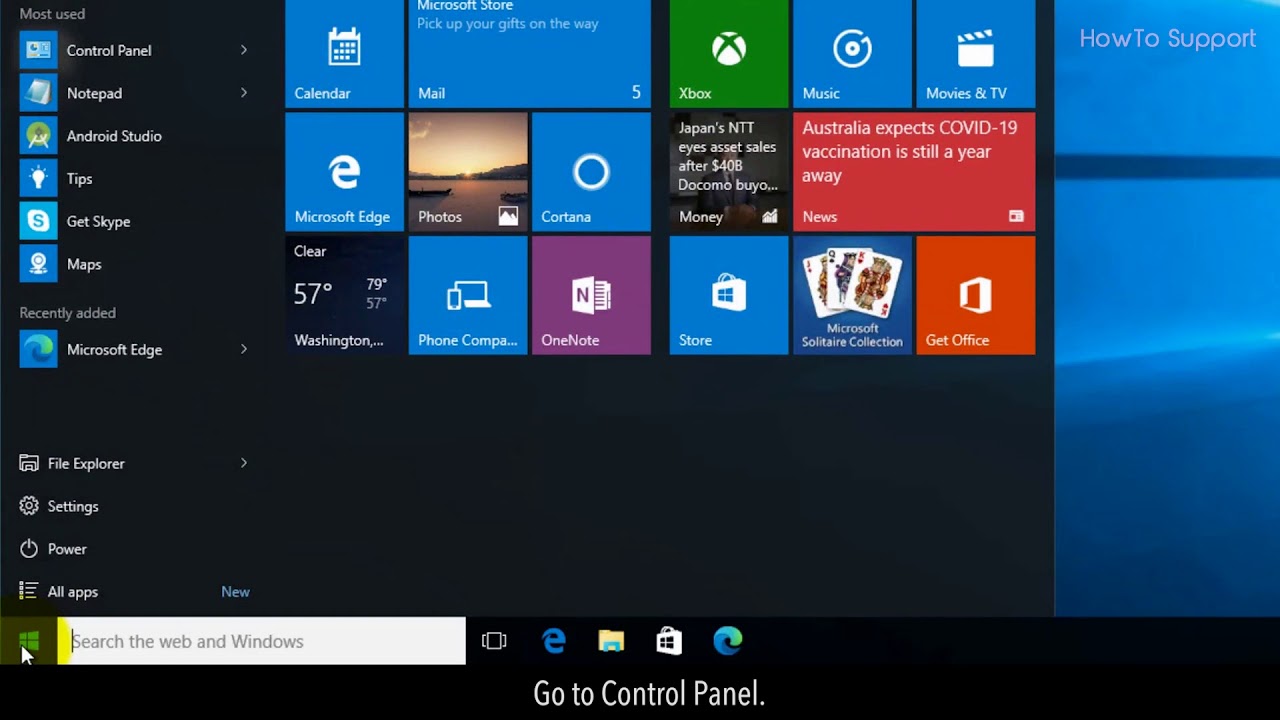Expand Notepad jump list arrow
The width and height of the screenshot is (1280, 720).
click(x=243, y=93)
